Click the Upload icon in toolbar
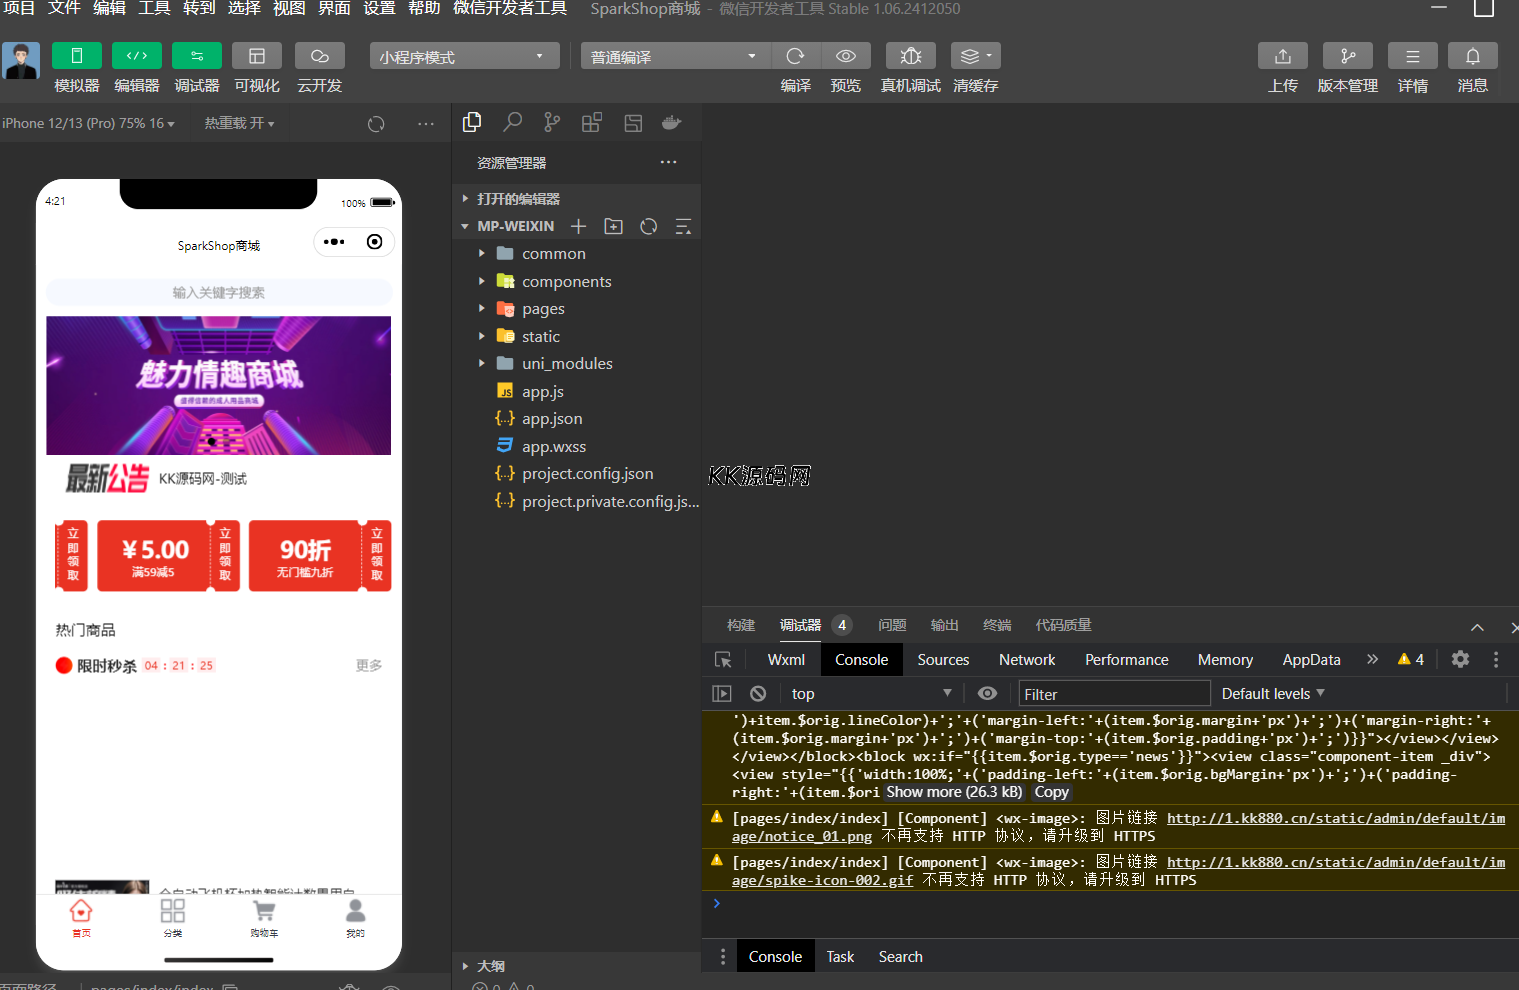Viewport: 1519px width, 990px height. [1282, 56]
